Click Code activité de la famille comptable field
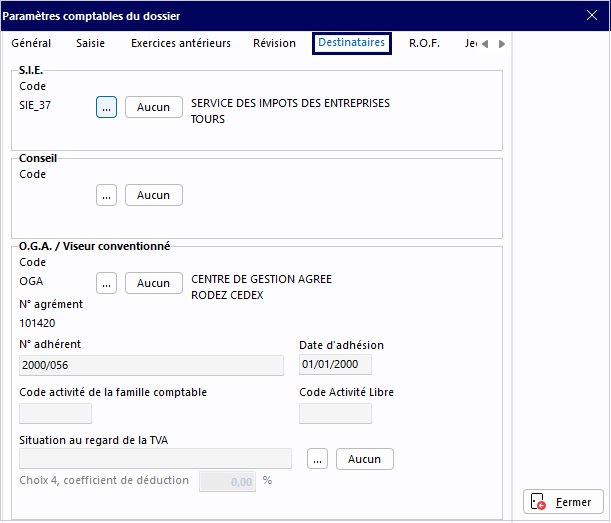 [55, 413]
